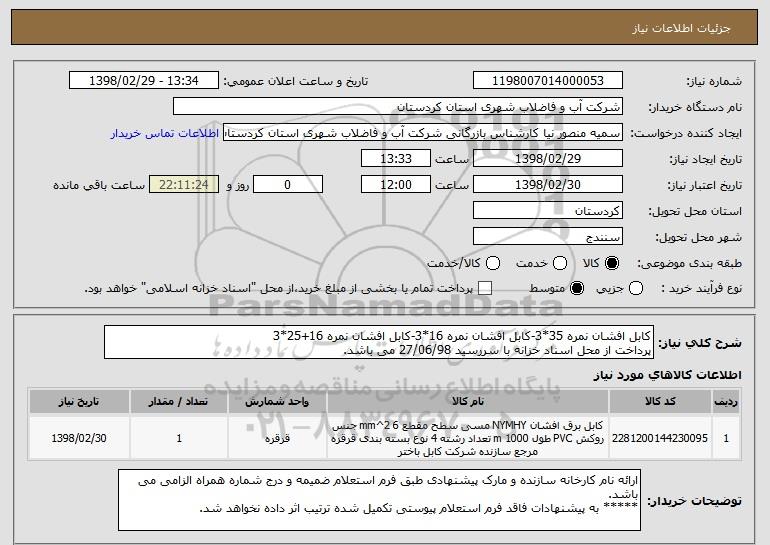
Task: Click the creation time field 13:33
Action: (x=396, y=159)
